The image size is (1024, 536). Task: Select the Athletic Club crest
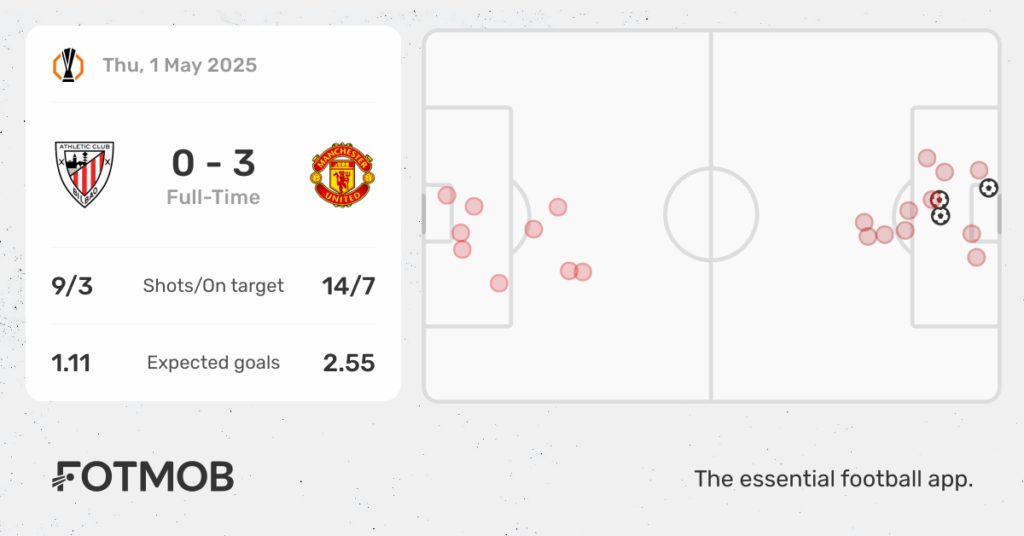pyautogui.click(x=84, y=174)
